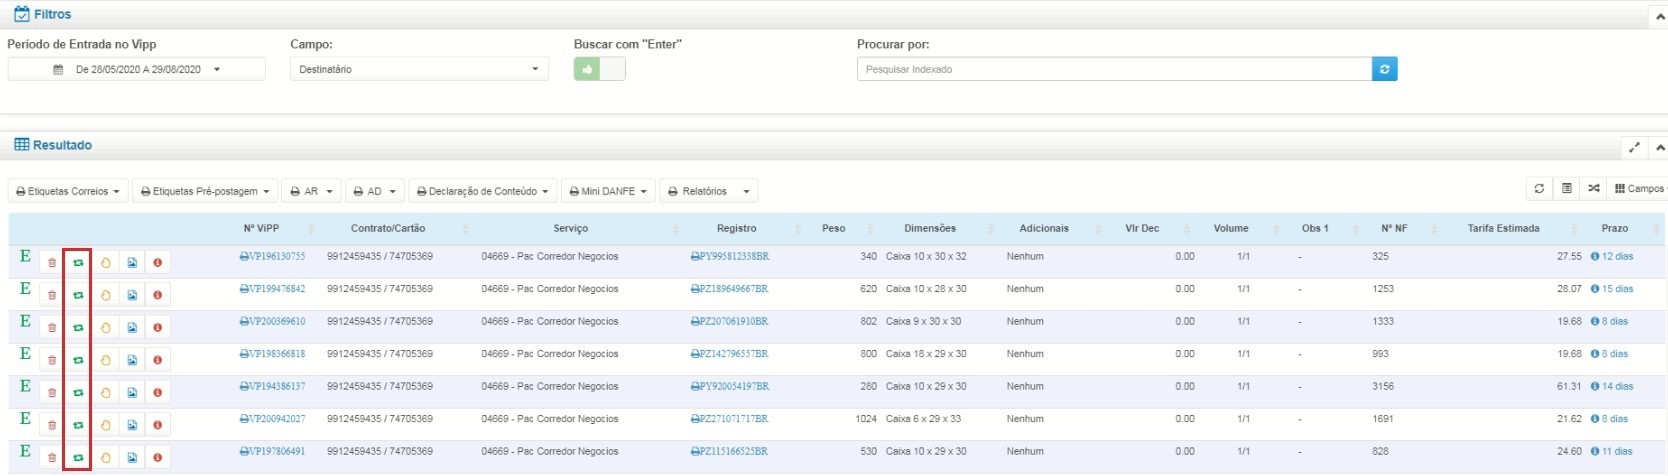1668x476 pixels.
Task: Click the green E status of VP196130755
Action: tap(25, 257)
